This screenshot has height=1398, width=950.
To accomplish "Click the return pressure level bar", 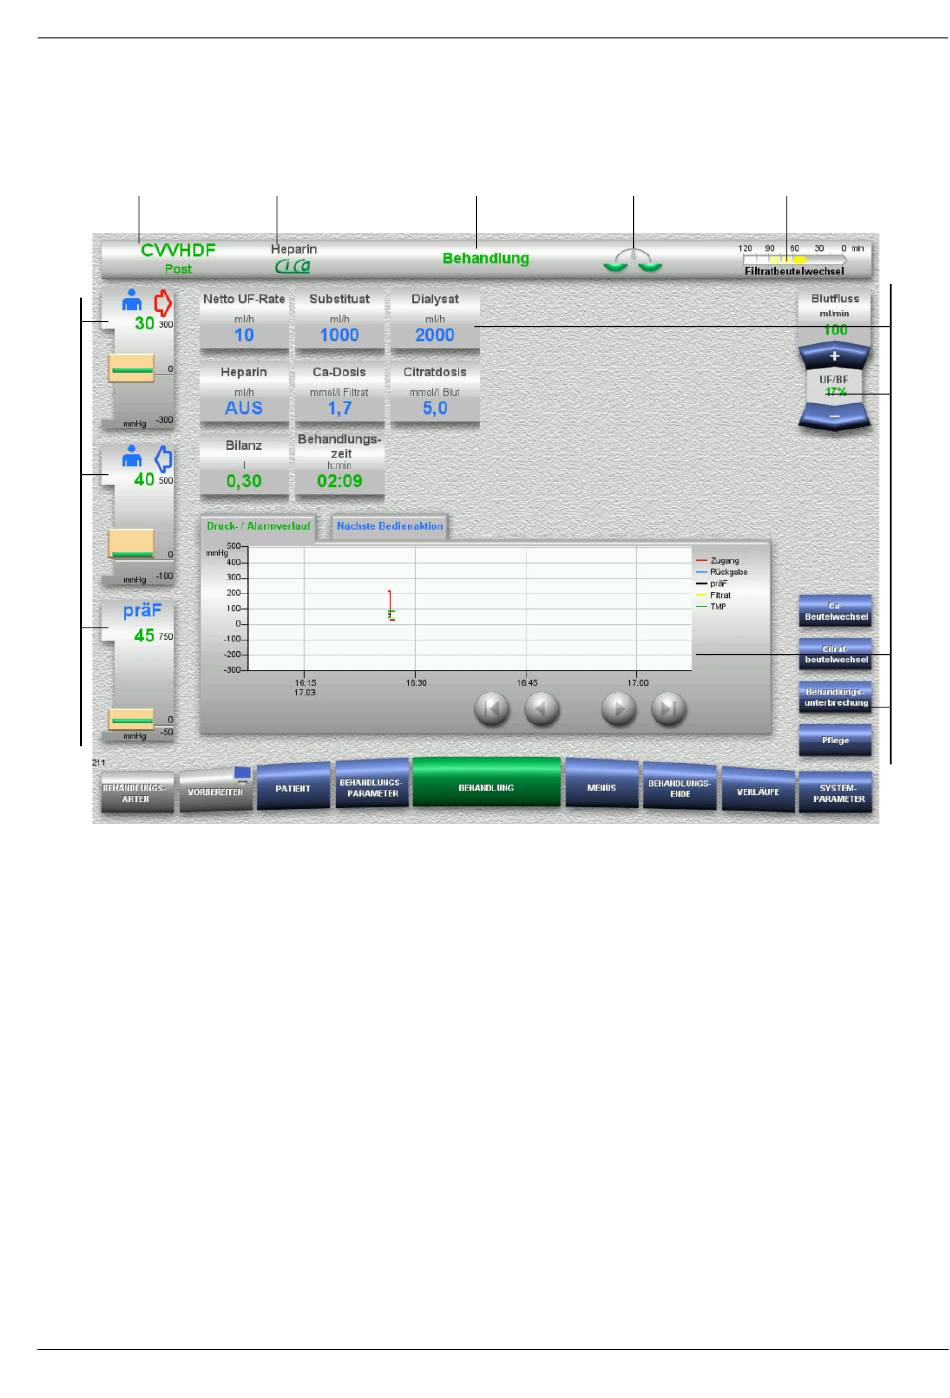I will click(131, 544).
